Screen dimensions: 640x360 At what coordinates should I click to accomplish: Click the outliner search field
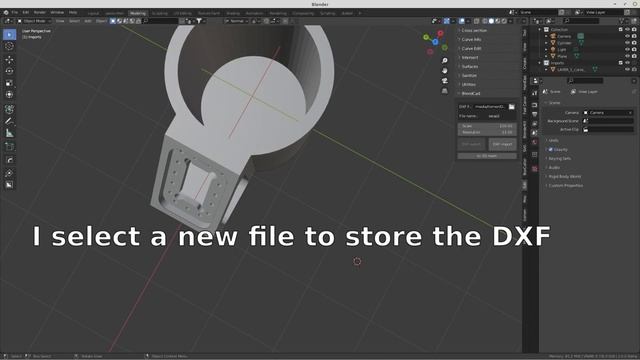pyautogui.click(x=581, y=20)
